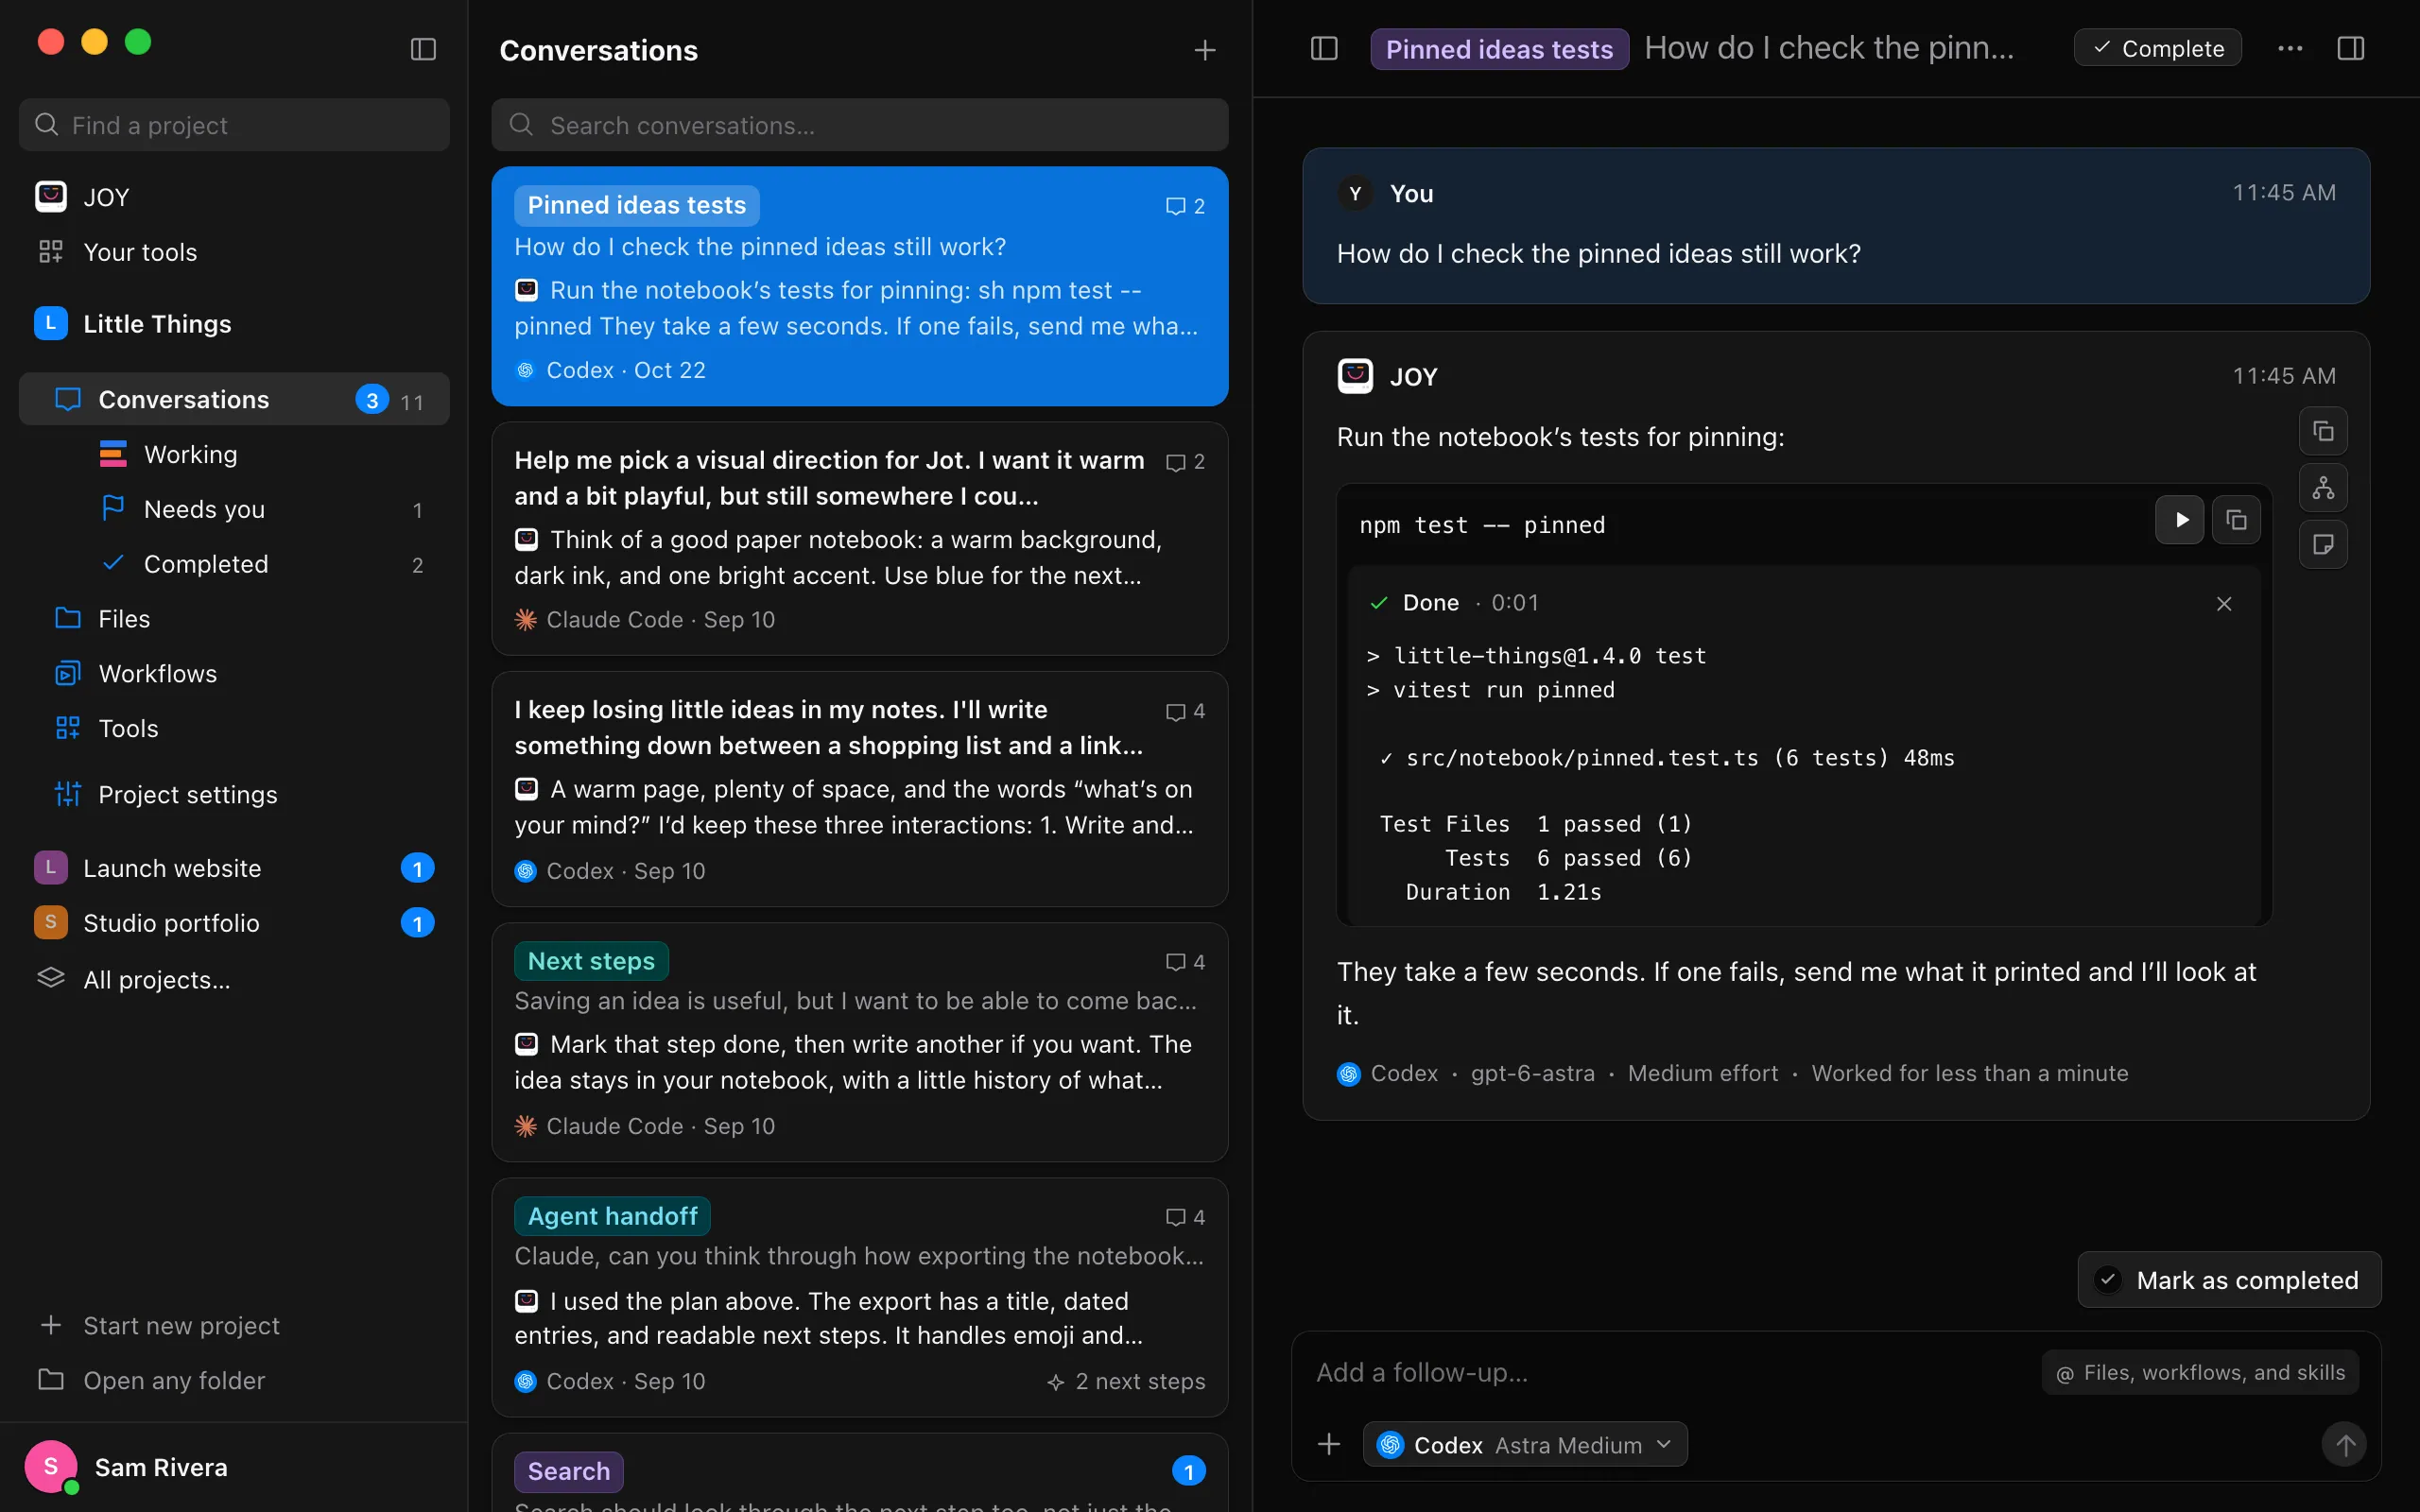This screenshot has width=2420, height=1512.
Task: Open Tools section in Little Things
Action: pyautogui.click(x=234, y=729)
